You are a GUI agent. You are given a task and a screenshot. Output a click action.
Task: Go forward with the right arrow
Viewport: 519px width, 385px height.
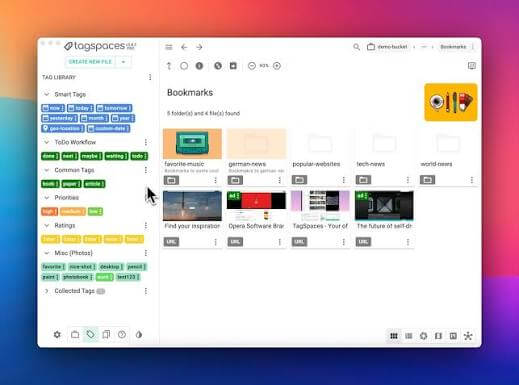point(199,47)
